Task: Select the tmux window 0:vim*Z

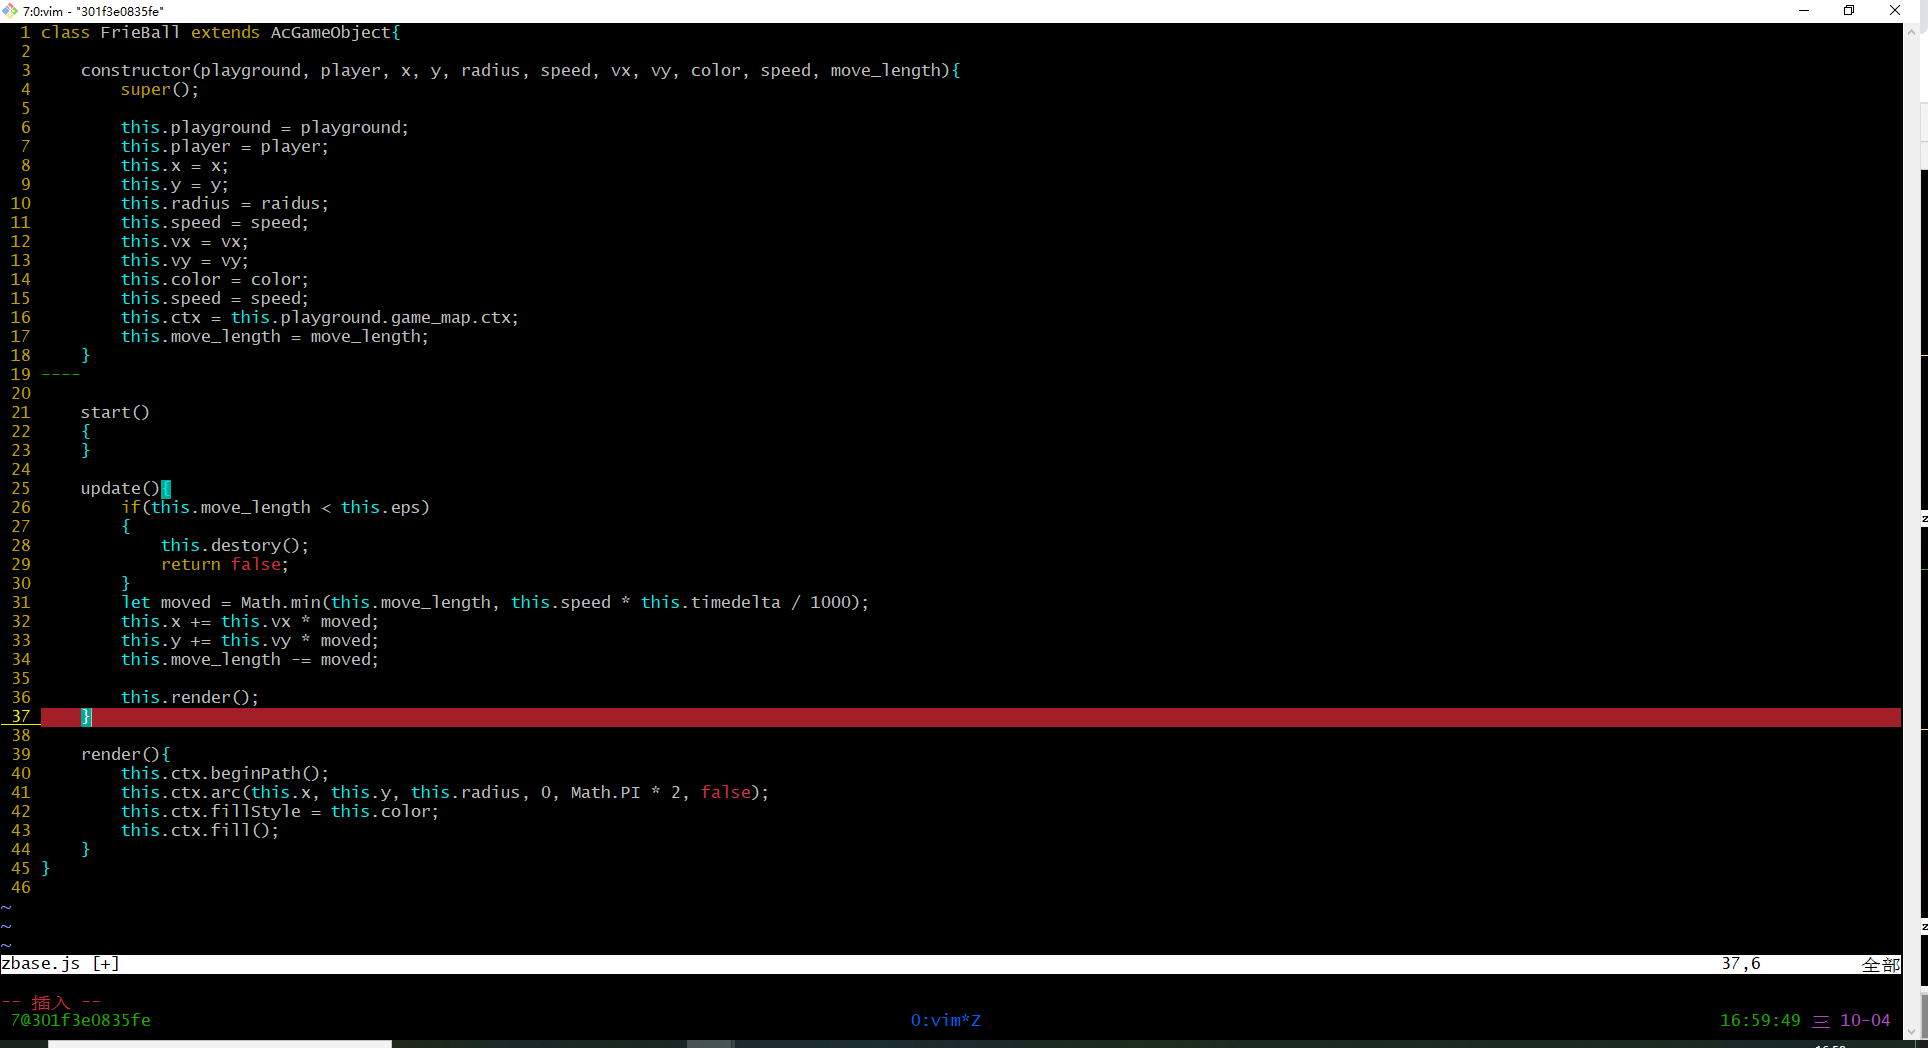Action: click(945, 1020)
